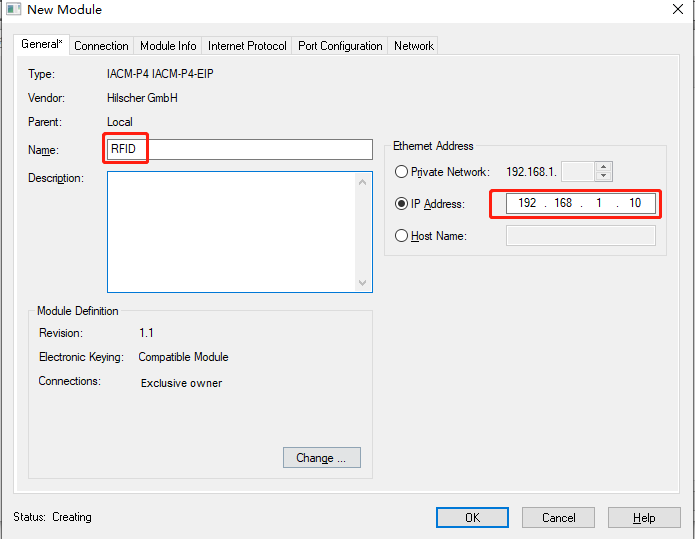Image resolution: width=695 pixels, height=539 pixels.
Task: Click the New Module window icon
Action: [13, 10]
